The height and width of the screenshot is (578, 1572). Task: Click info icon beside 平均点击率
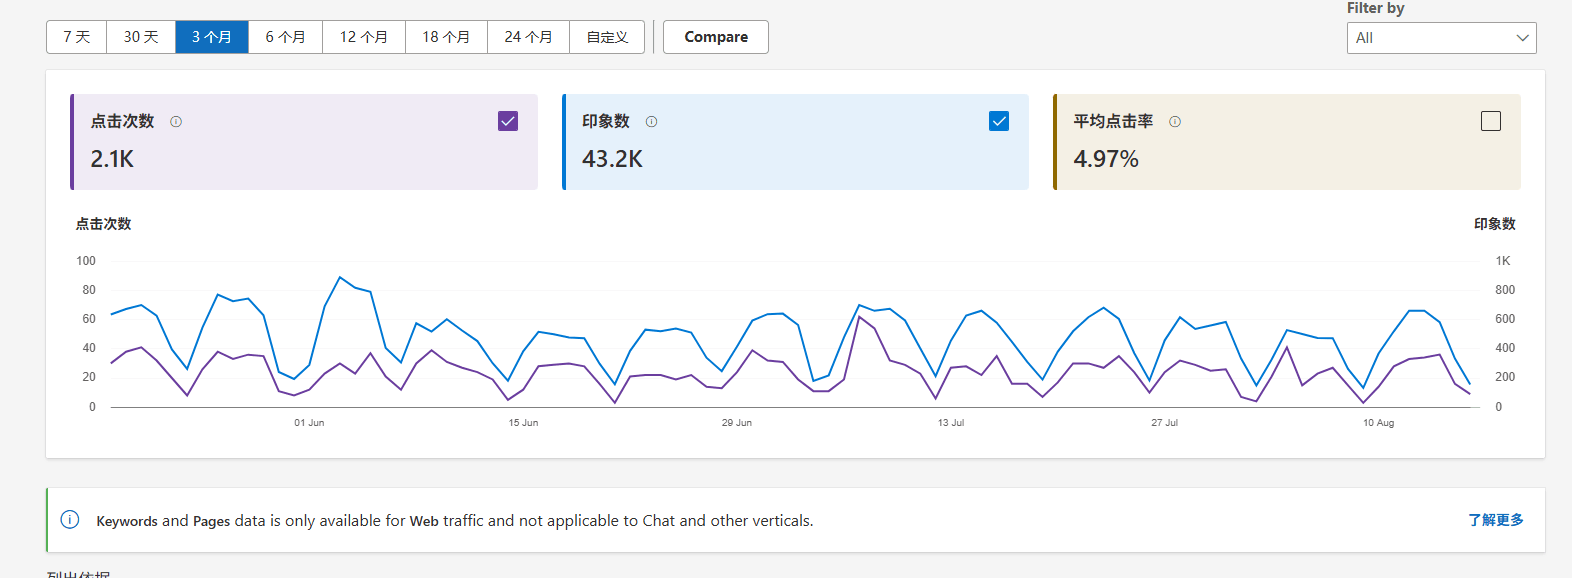pyautogui.click(x=1175, y=122)
